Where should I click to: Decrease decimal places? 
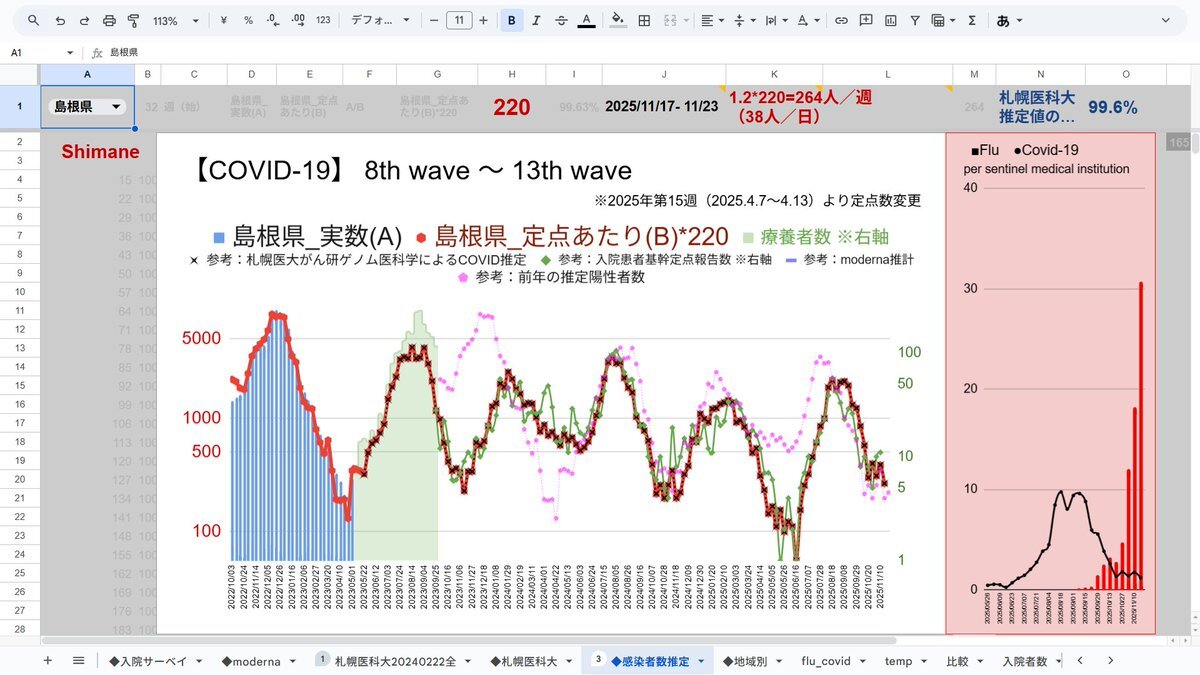pos(273,20)
